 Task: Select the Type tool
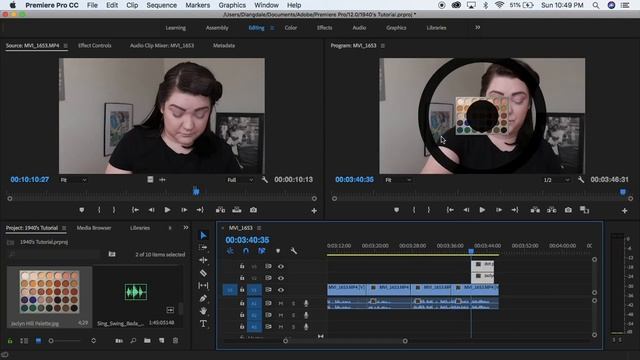(x=203, y=324)
